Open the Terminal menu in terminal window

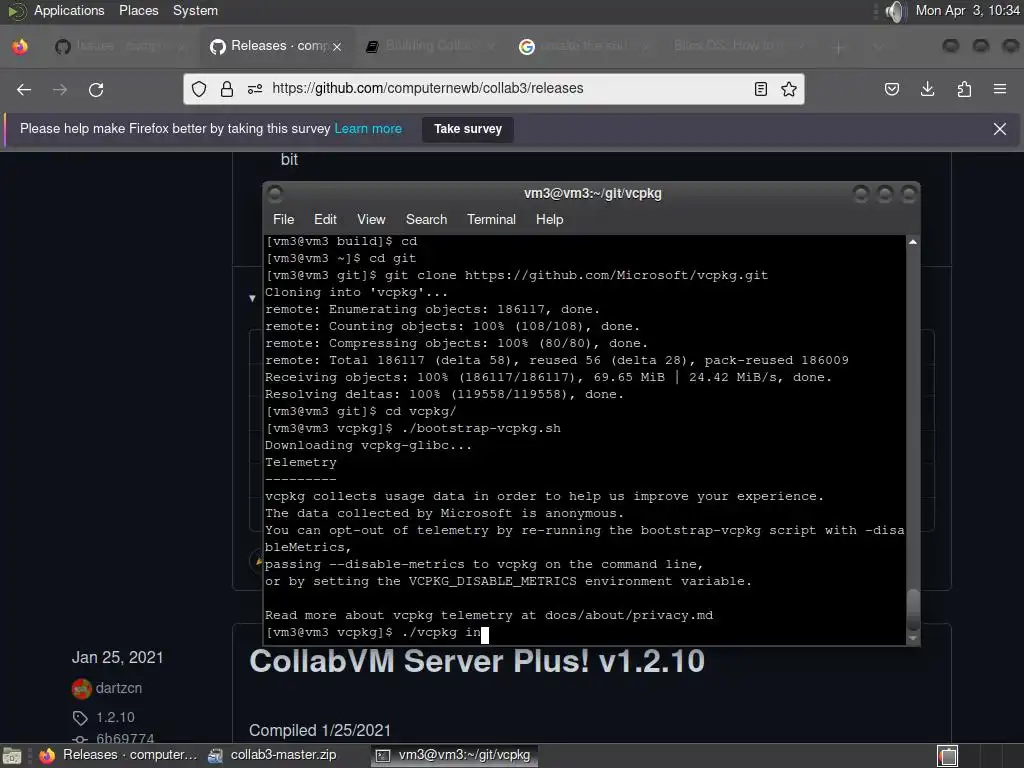[x=491, y=219]
